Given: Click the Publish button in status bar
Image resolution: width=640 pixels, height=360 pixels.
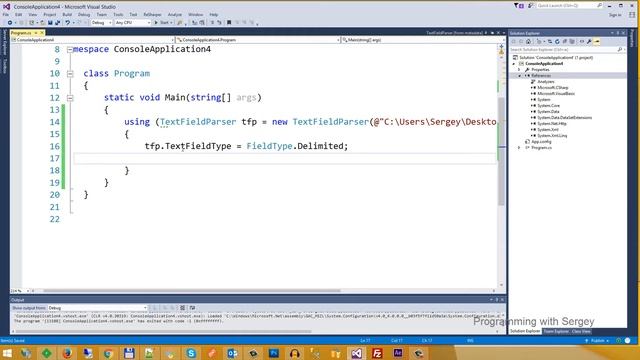Looking at the screenshot, I should point(597,340).
